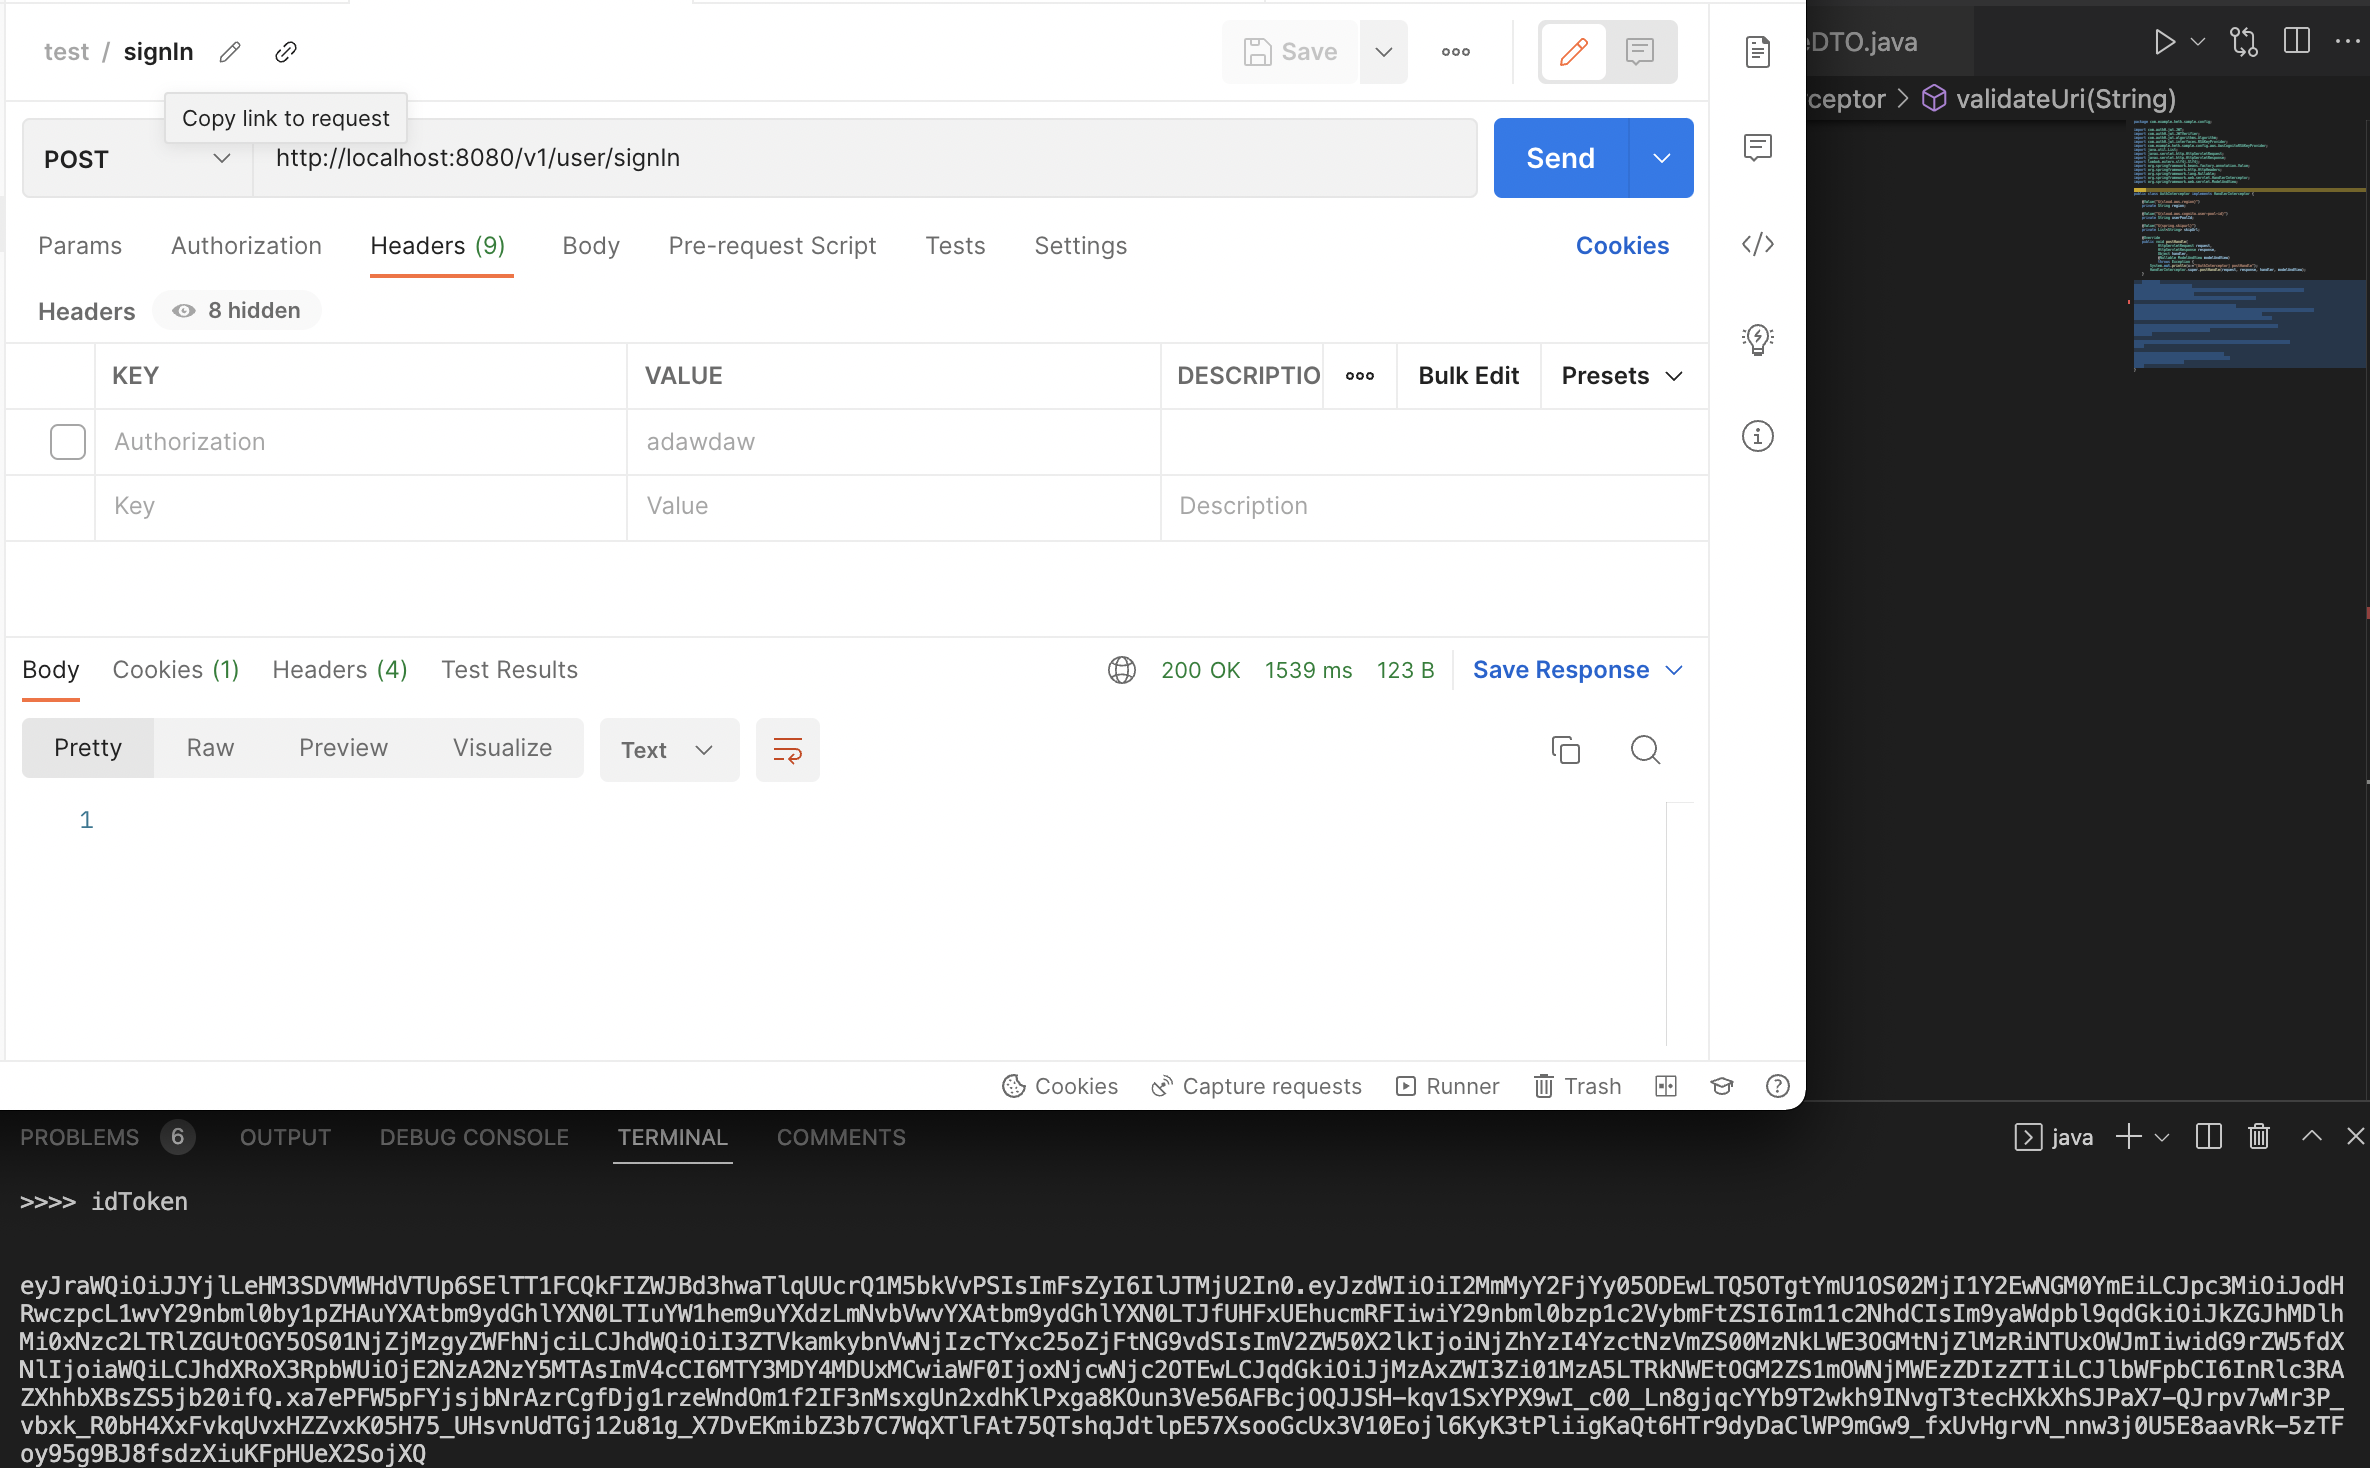View response Headers (4) tab
The image size is (2370, 1468).
click(x=340, y=670)
